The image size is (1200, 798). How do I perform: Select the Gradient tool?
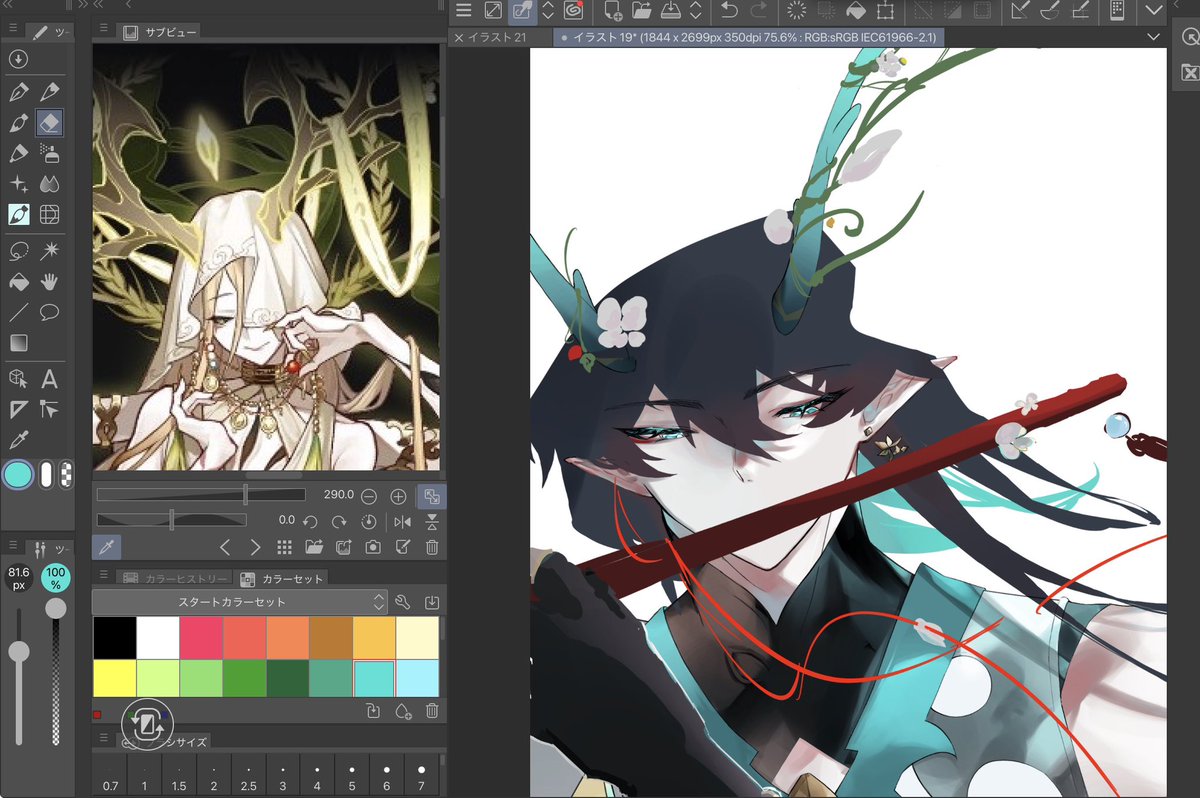pyautogui.click(x=18, y=344)
